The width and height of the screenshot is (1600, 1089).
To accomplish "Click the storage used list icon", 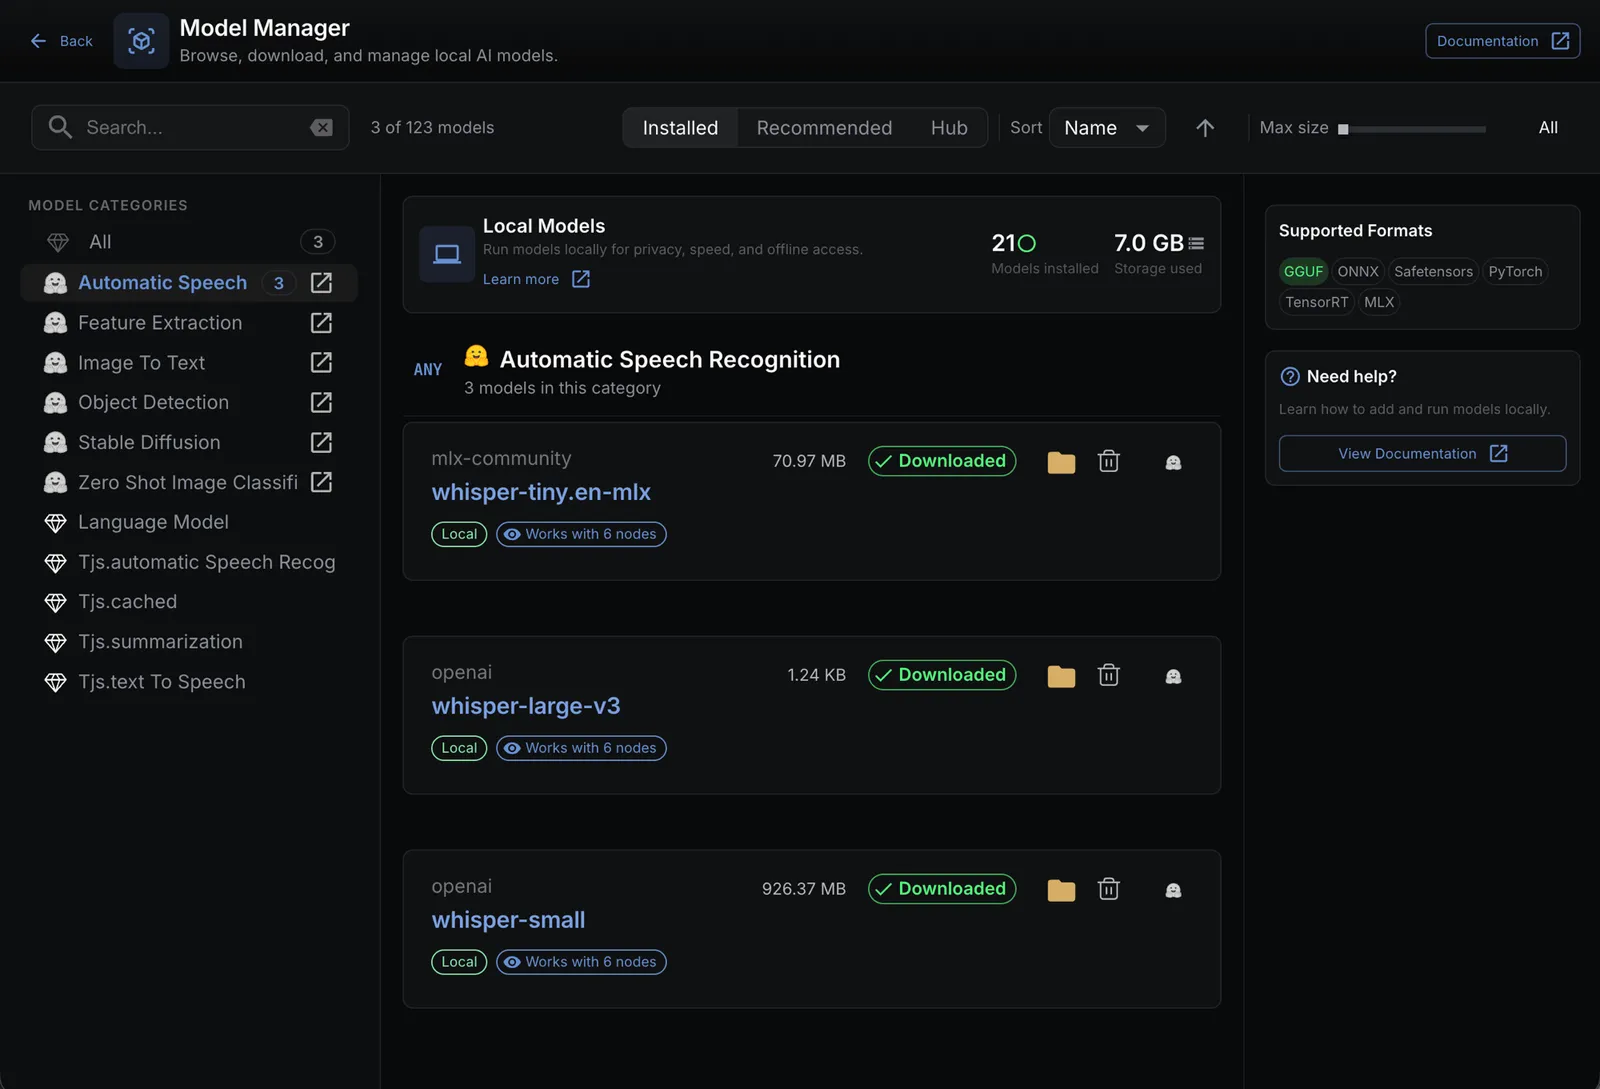I will (x=1196, y=243).
